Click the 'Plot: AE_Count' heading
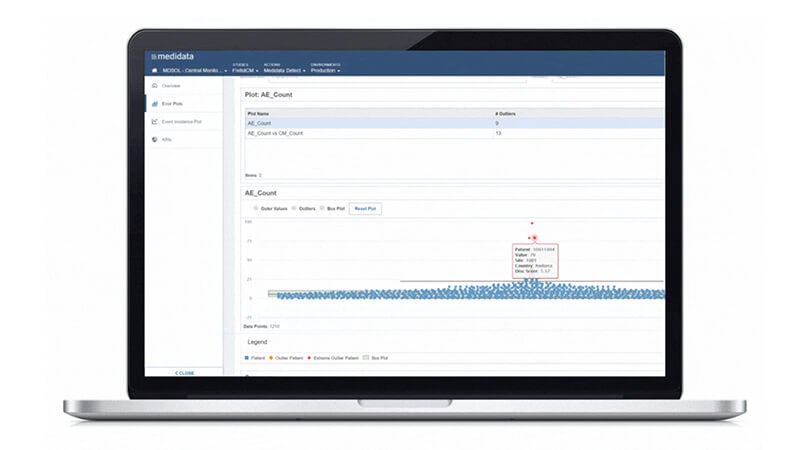 pyautogui.click(x=268, y=95)
